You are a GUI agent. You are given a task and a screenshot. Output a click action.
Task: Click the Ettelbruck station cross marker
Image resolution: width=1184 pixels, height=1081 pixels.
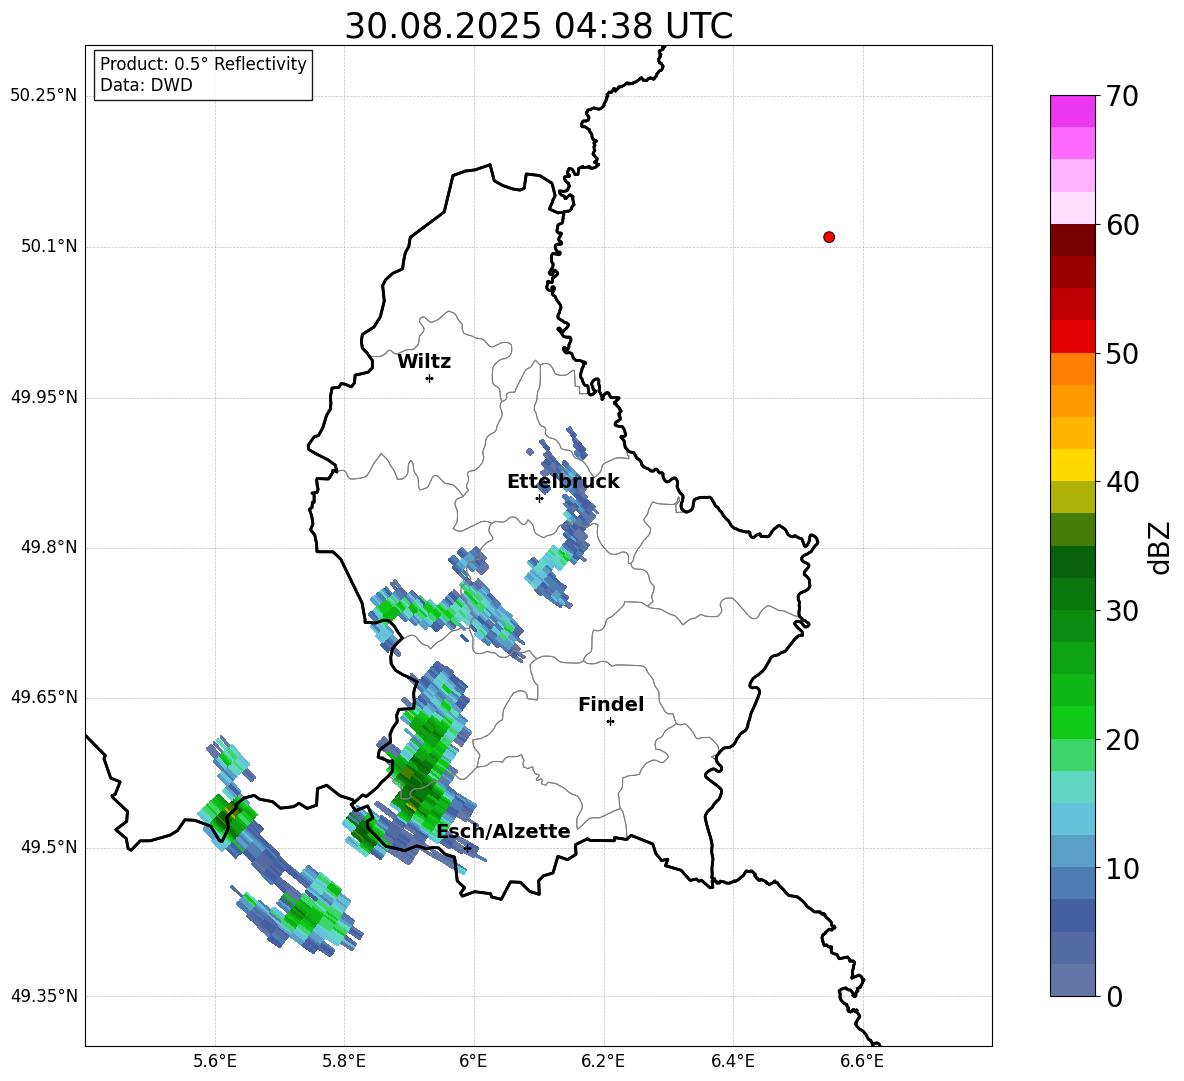tap(539, 498)
